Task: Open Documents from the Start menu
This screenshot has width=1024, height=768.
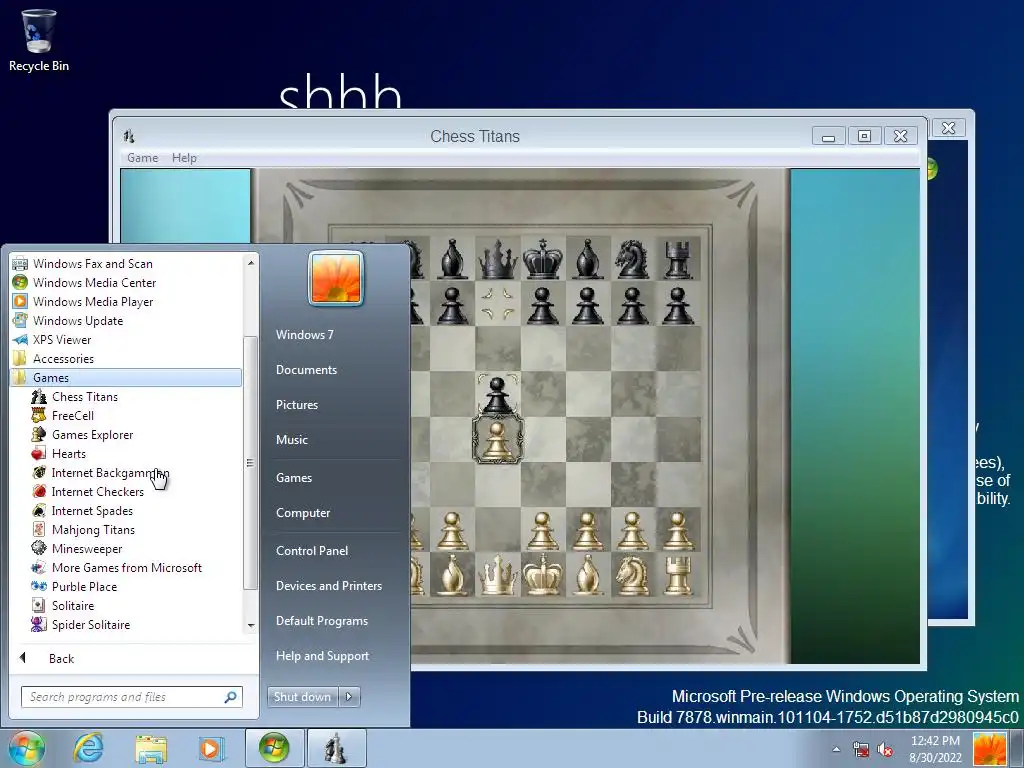Action: click(x=306, y=370)
